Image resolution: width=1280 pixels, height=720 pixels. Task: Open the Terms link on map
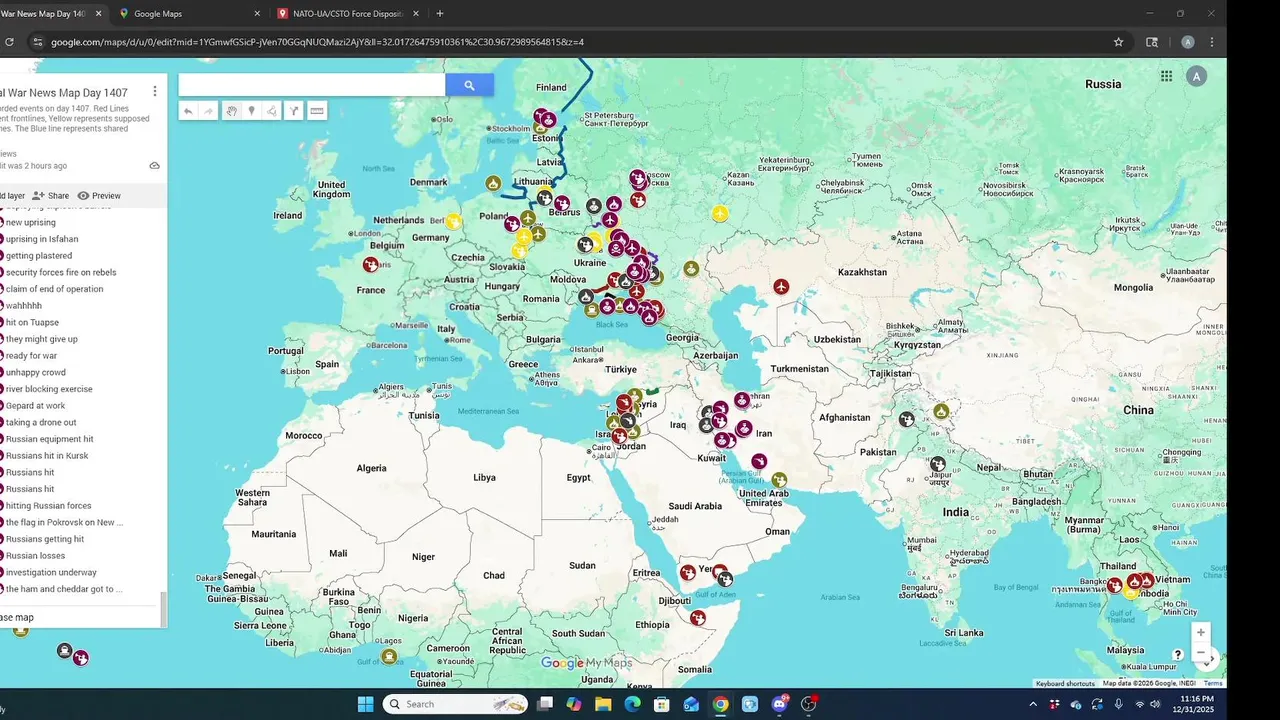tap(1213, 684)
